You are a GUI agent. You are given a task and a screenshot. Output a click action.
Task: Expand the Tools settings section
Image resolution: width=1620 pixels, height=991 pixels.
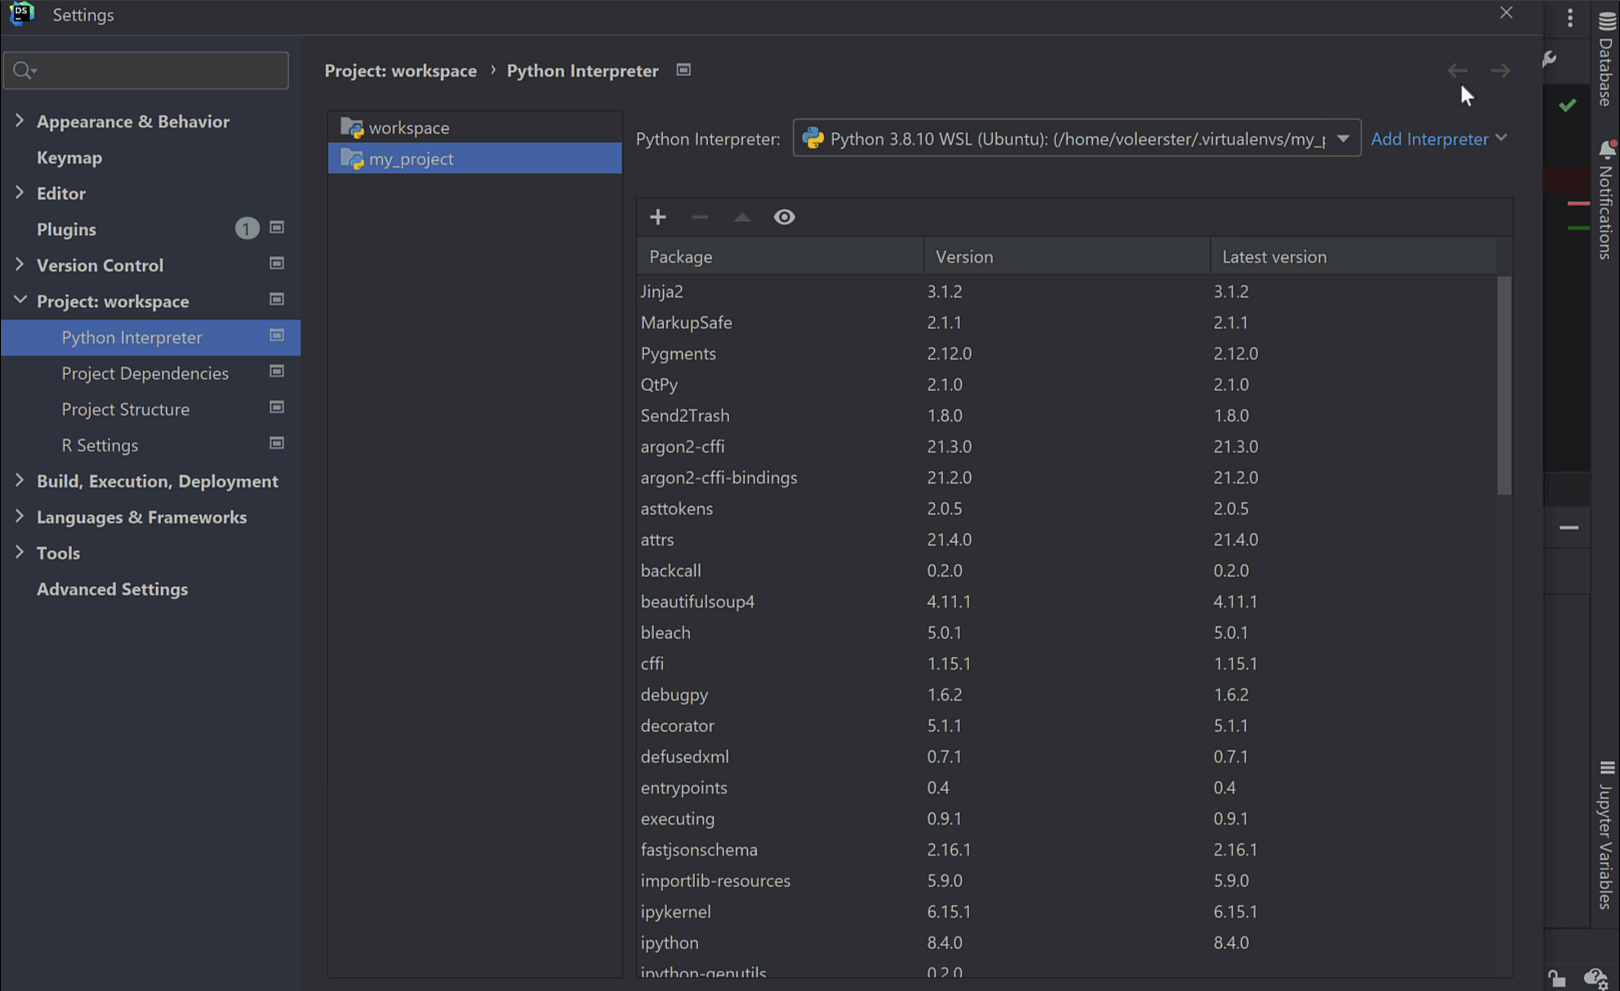pyautogui.click(x=19, y=553)
